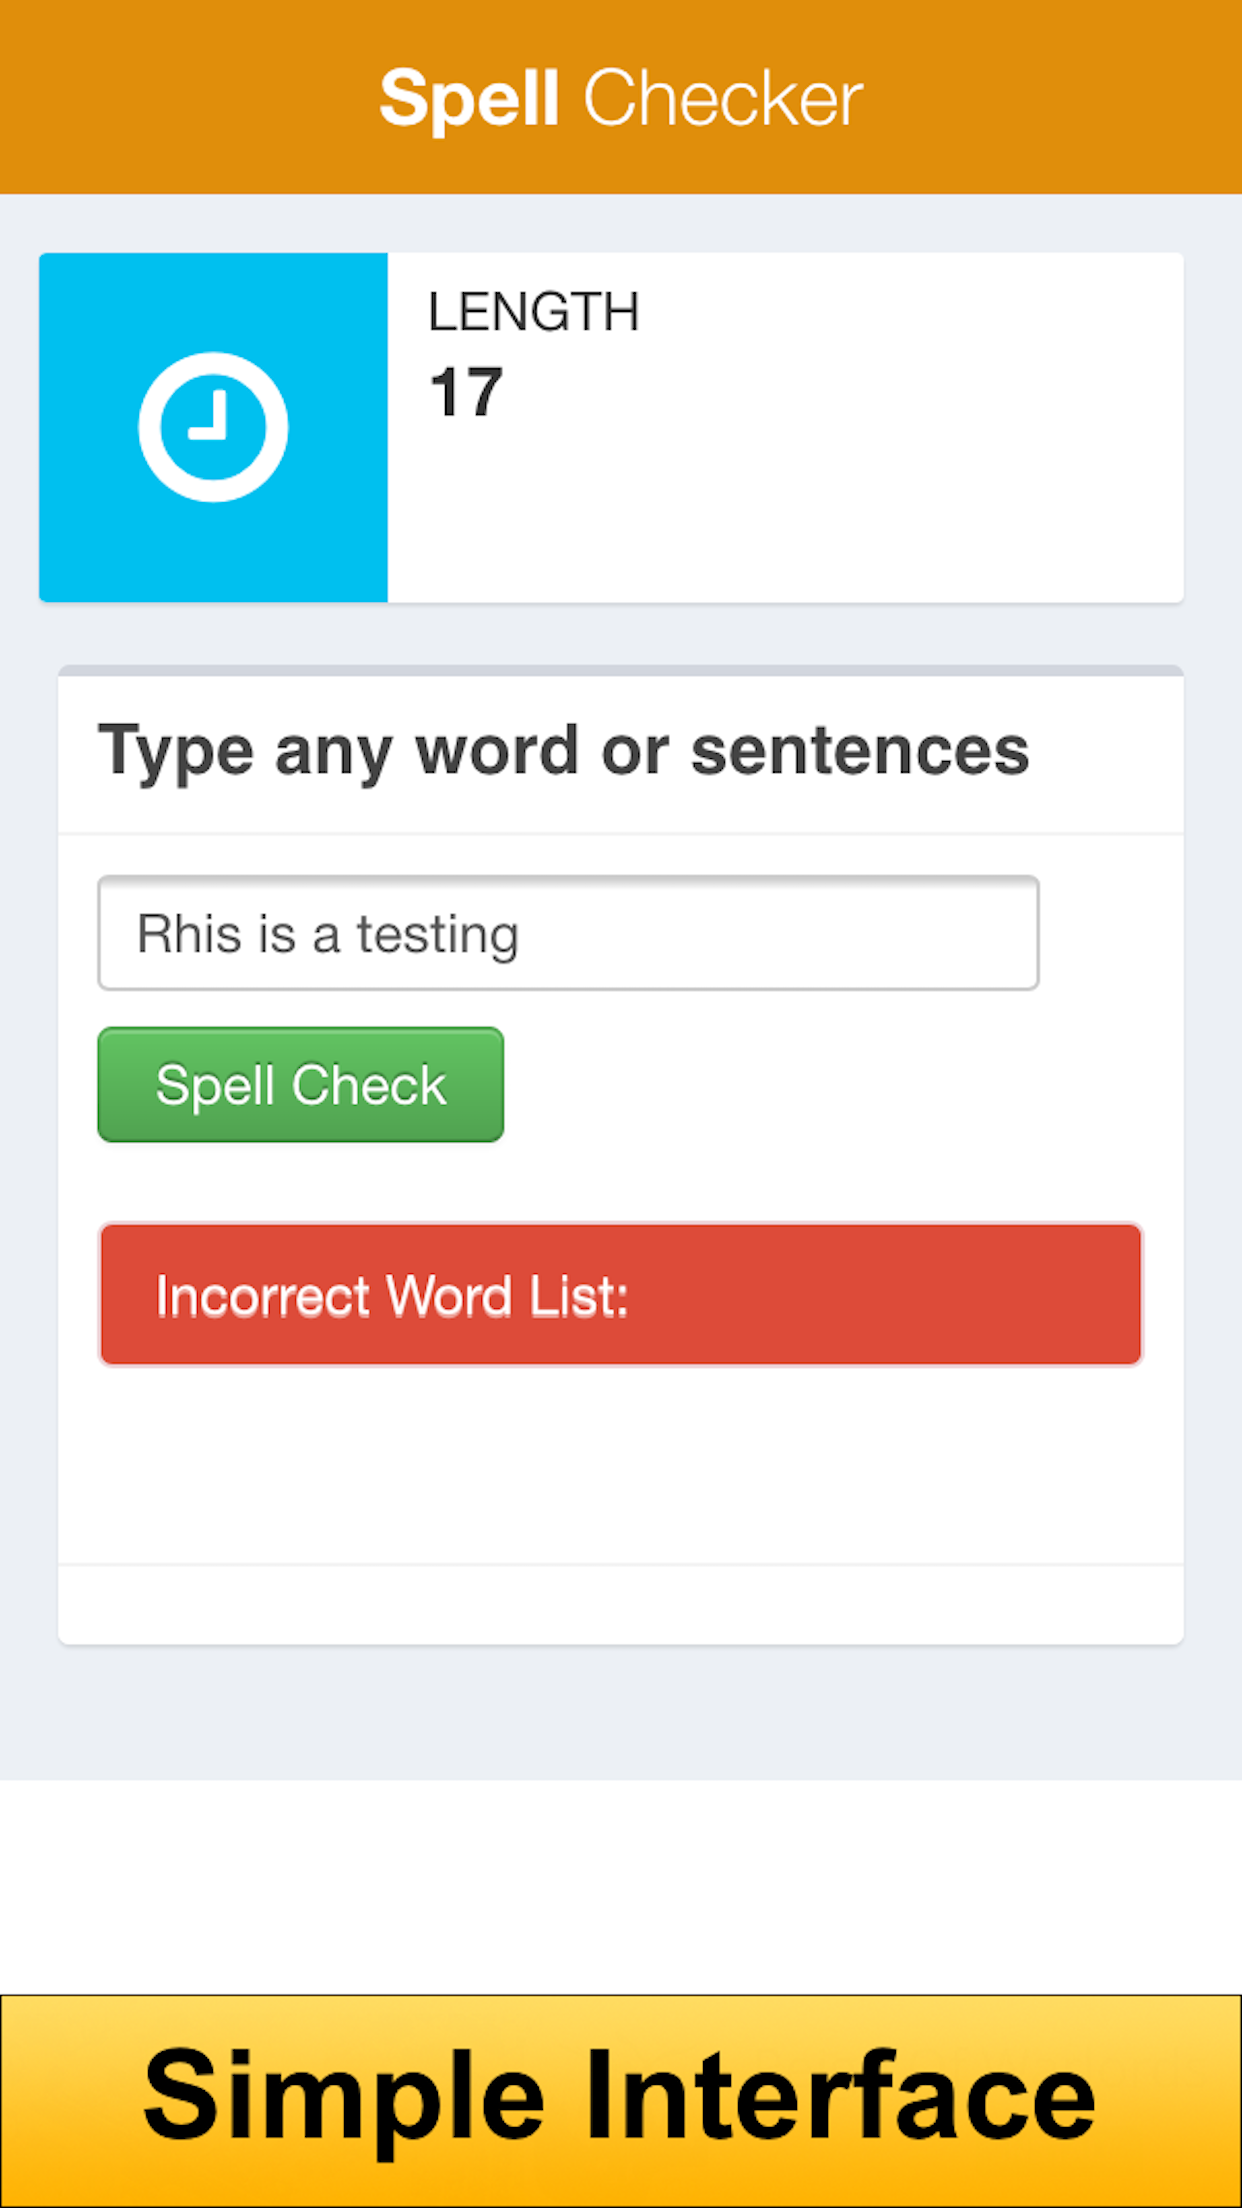The image size is (1242, 2208).
Task: Select the LENGTH label text
Action: (x=533, y=312)
